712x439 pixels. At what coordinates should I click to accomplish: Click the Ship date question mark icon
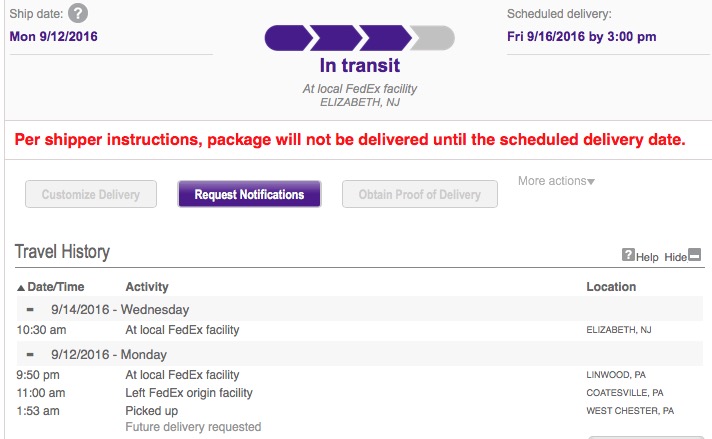(78, 13)
